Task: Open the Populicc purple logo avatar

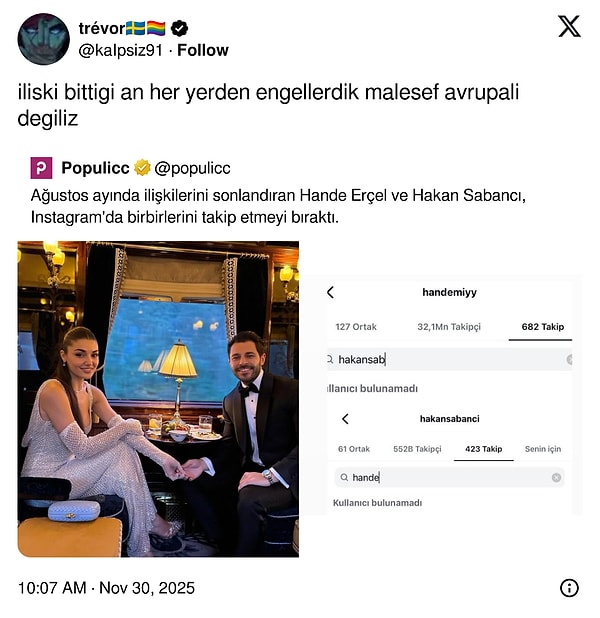Action: pos(41,168)
